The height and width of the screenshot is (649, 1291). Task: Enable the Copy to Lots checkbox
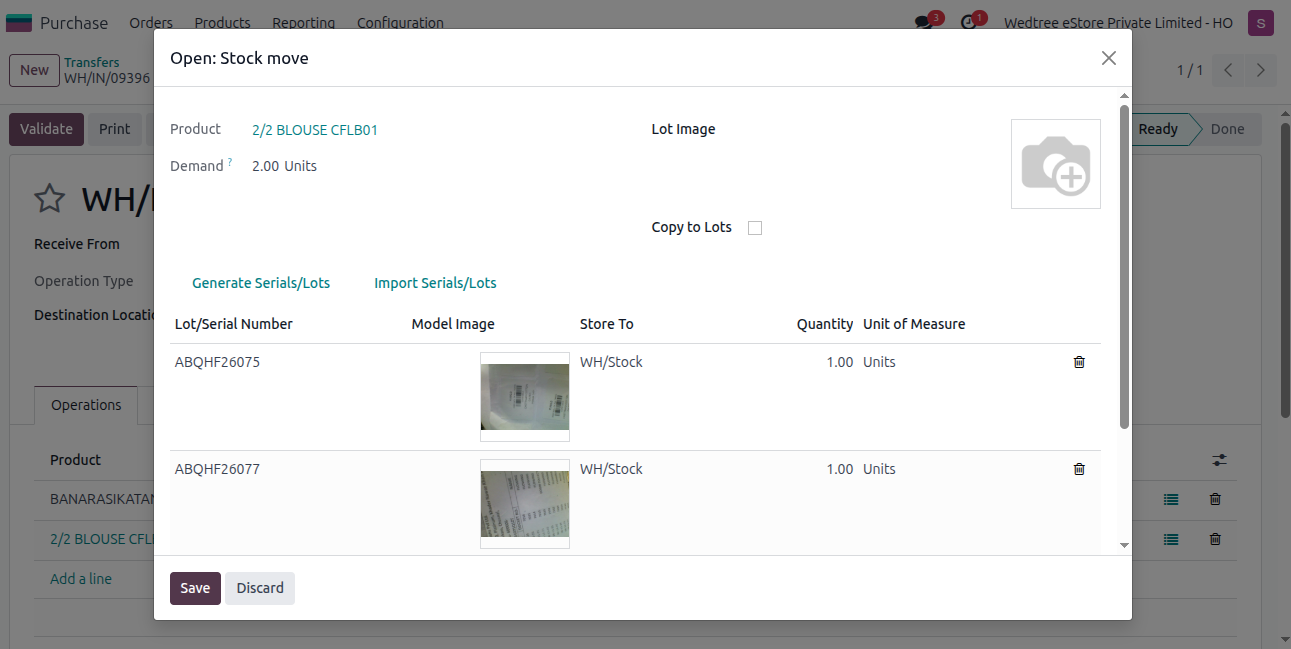click(755, 228)
